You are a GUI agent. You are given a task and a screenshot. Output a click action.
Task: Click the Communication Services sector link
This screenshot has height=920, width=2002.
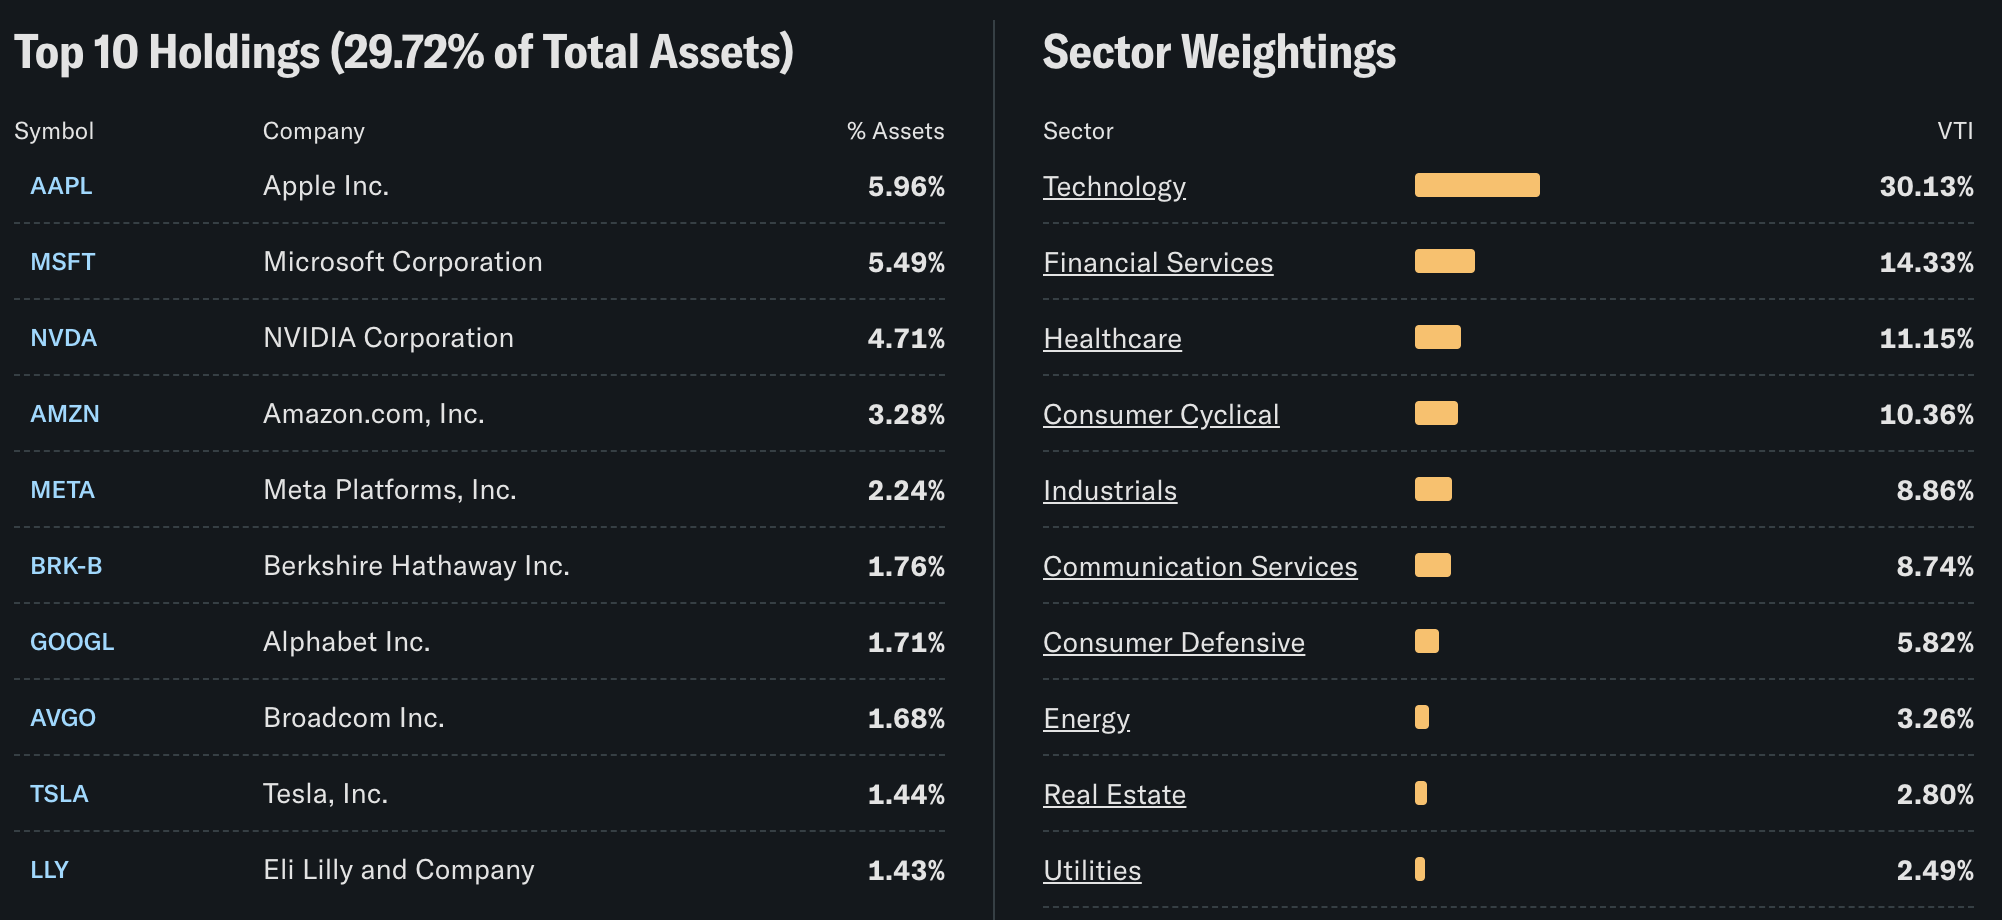coord(1200,567)
